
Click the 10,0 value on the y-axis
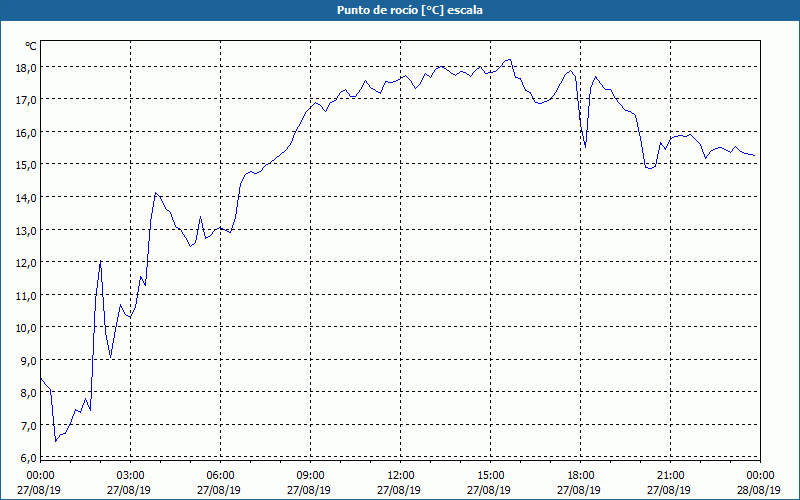[26, 328]
